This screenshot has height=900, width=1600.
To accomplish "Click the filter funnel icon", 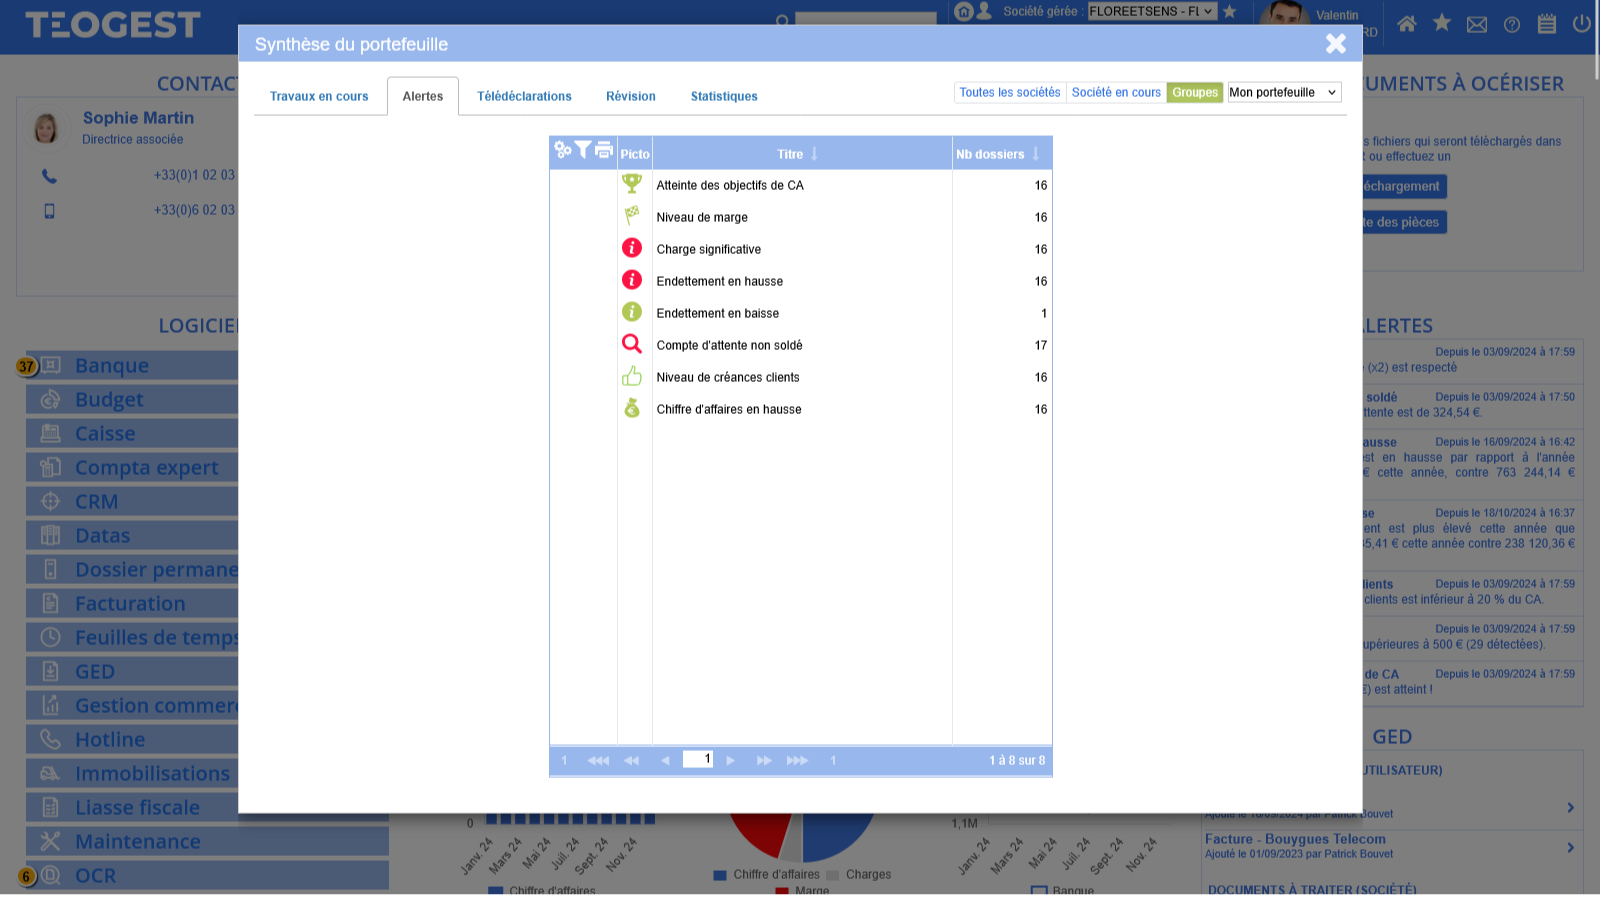I will point(583,150).
